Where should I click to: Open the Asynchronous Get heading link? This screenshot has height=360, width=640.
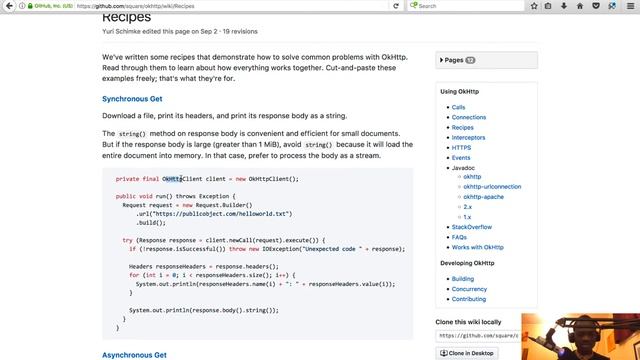click(134, 355)
